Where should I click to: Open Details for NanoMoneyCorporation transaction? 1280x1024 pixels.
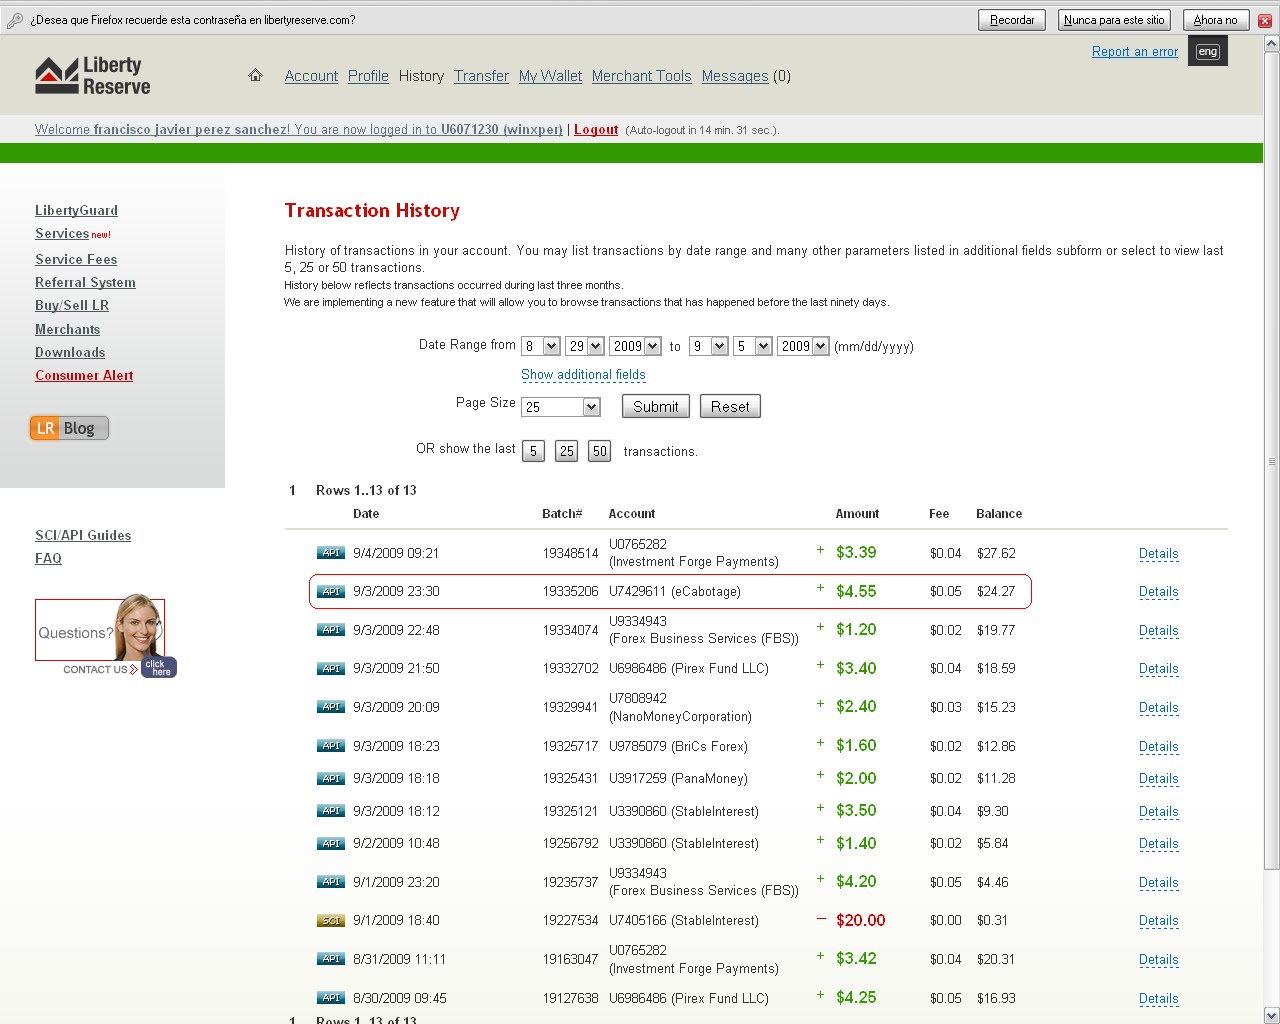point(1158,708)
